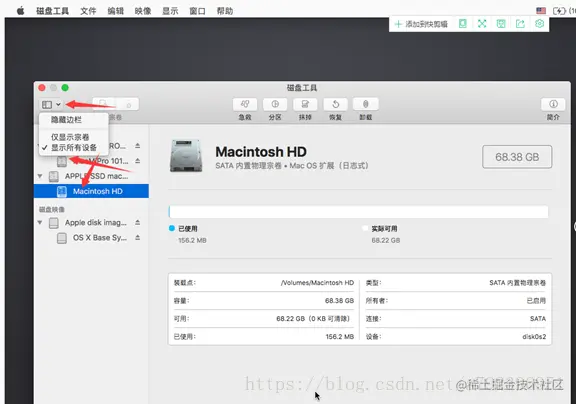Image resolution: width=576 pixels, height=404 pixels.
Task: Collapse the APPLE SSD disk tree
Action: pos(40,176)
